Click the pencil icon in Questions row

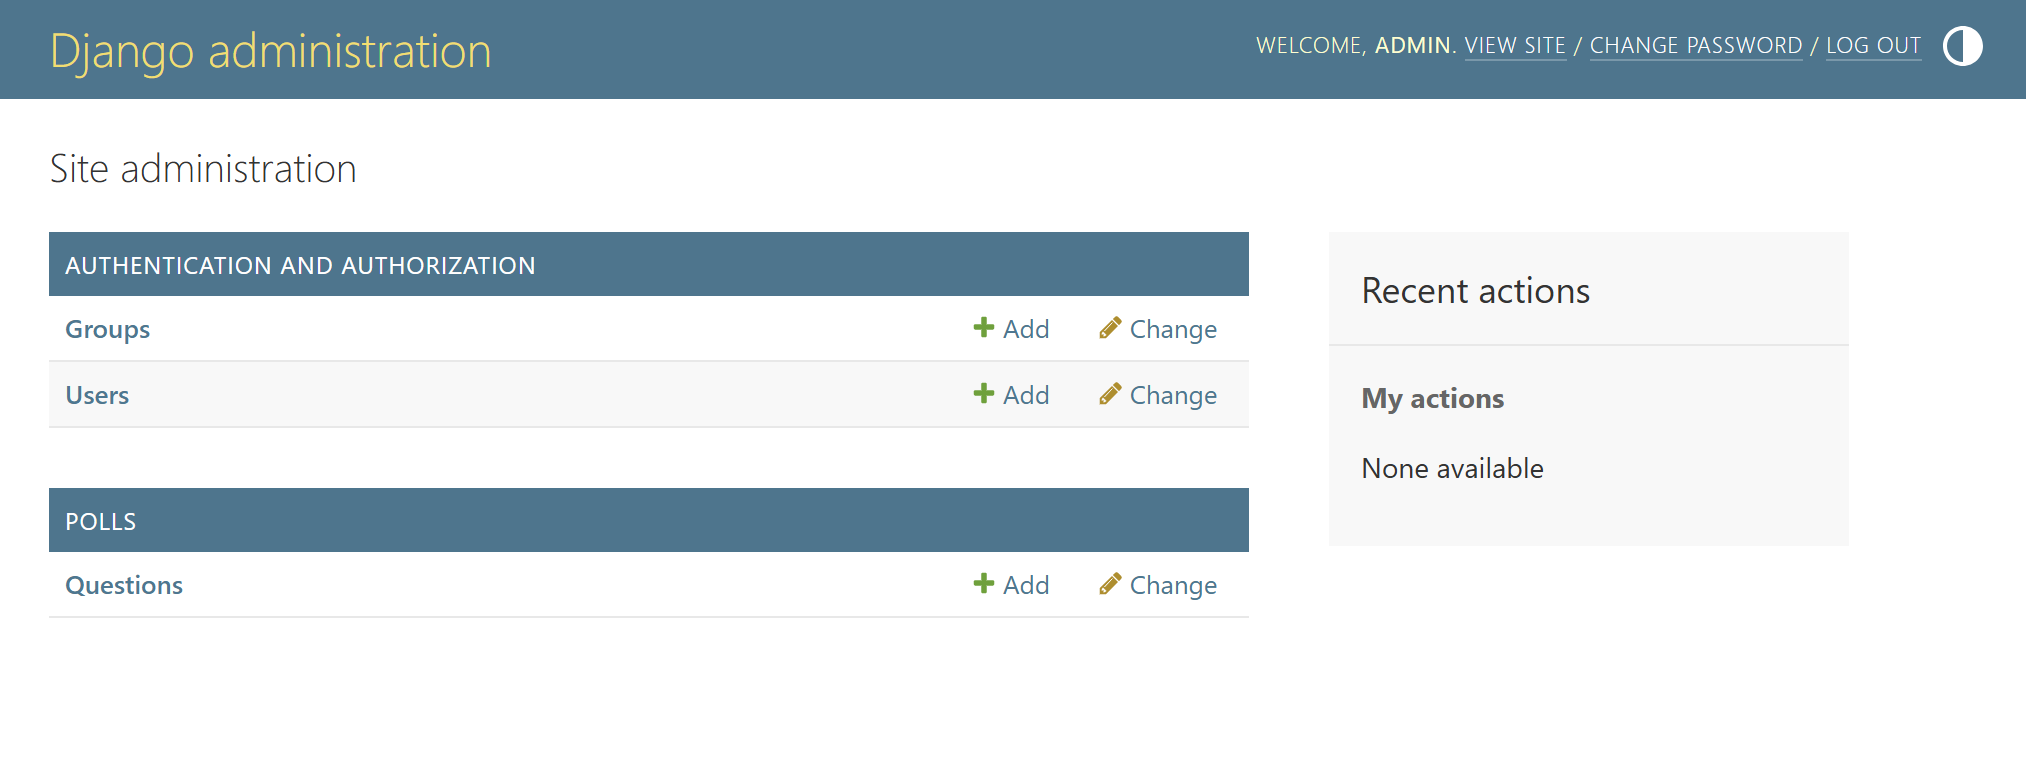1110,584
